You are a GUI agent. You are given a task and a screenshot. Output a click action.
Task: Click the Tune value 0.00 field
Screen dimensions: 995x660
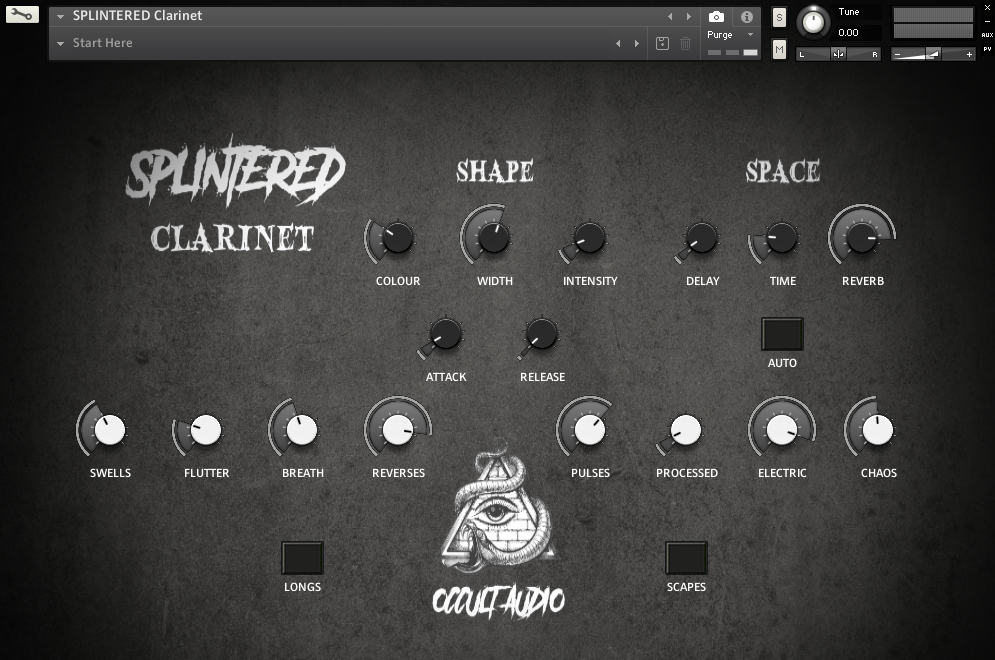point(855,32)
